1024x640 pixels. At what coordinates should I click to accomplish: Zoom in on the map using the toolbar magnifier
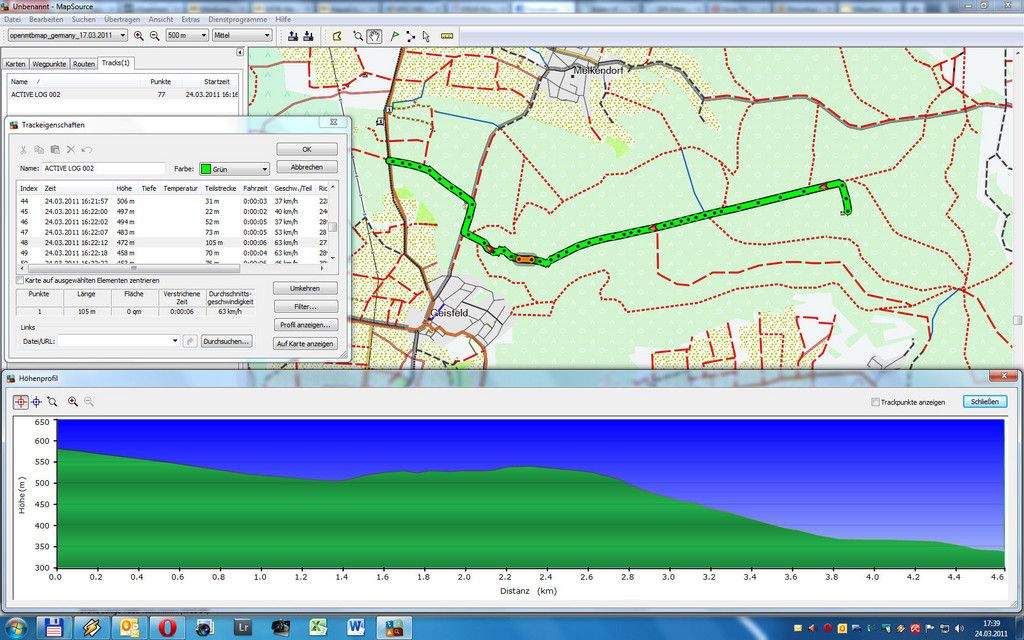138,35
